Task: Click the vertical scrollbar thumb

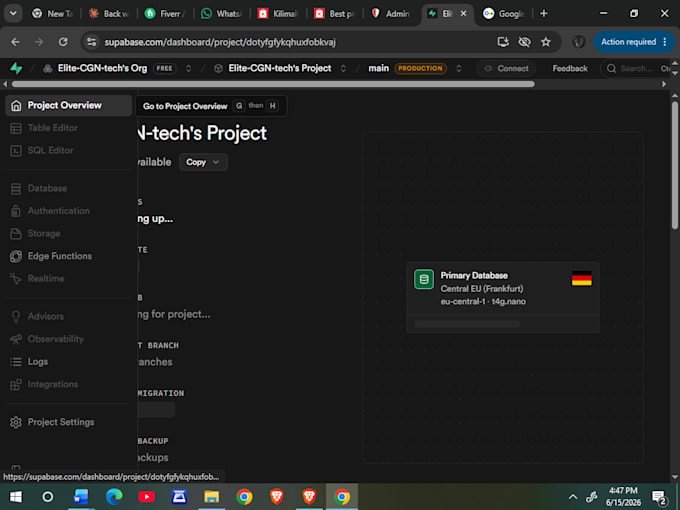Action: (675, 165)
